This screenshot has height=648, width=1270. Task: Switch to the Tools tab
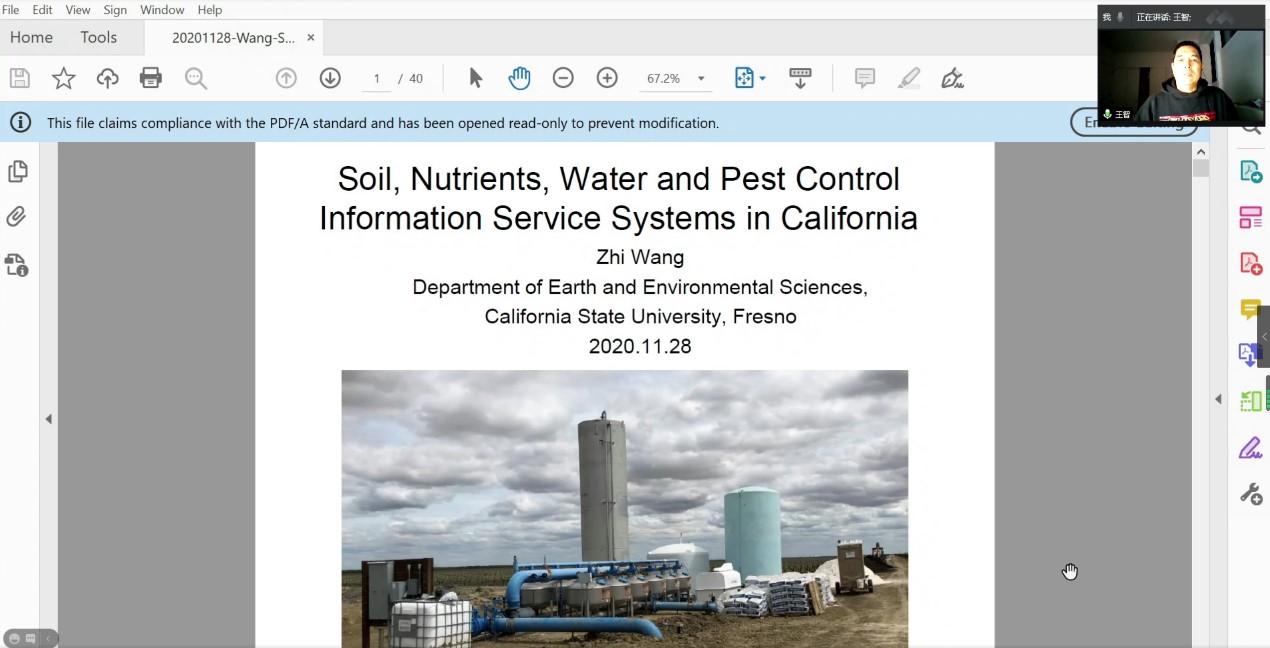pos(99,37)
